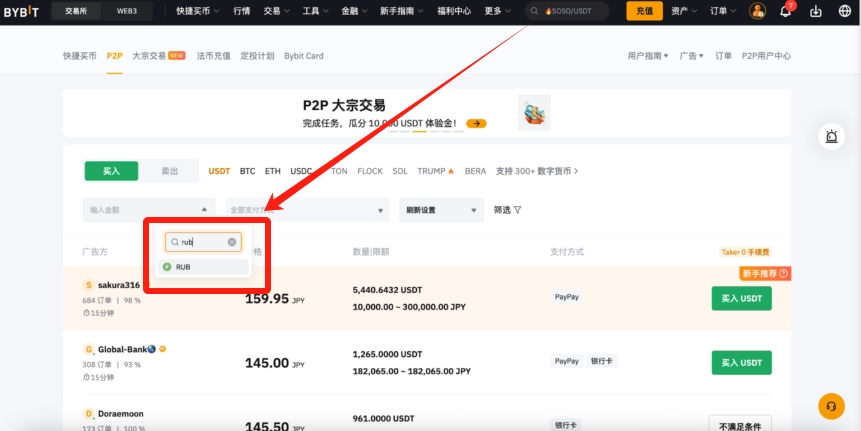Expand the 更多 top menu
The width and height of the screenshot is (861, 431).
coord(497,11)
